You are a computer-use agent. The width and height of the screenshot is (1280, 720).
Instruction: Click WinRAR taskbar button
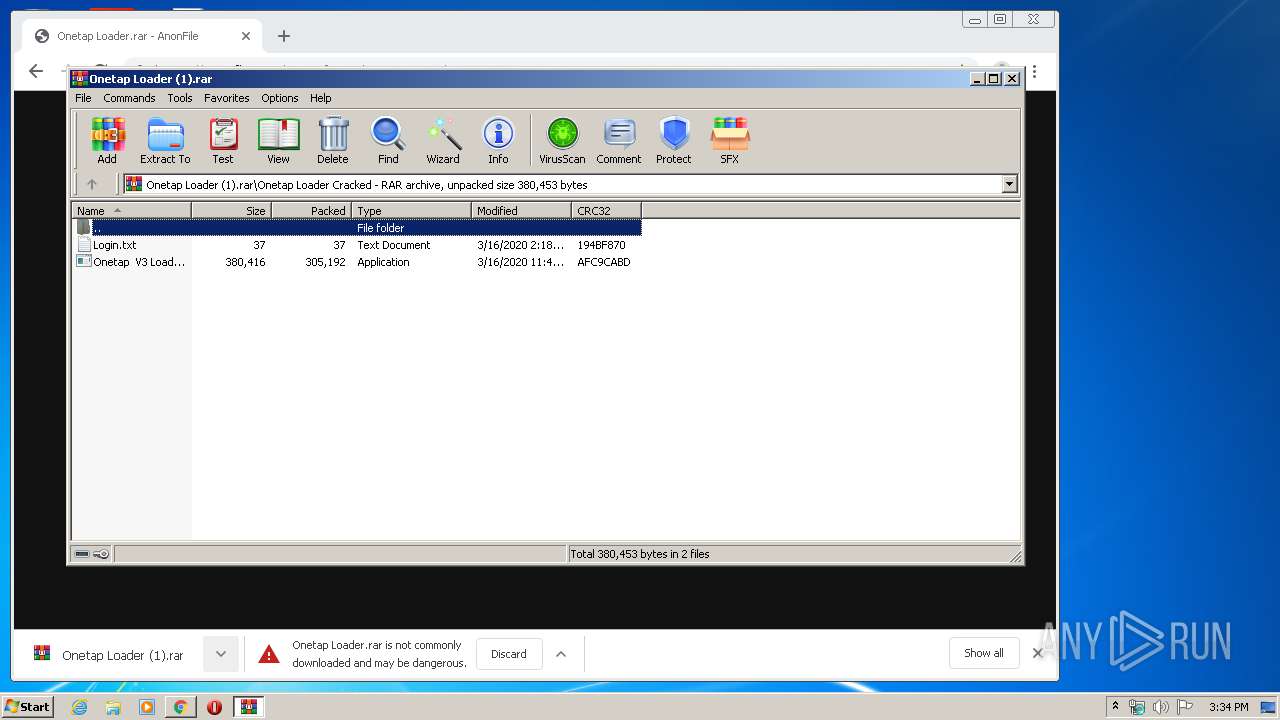248,707
